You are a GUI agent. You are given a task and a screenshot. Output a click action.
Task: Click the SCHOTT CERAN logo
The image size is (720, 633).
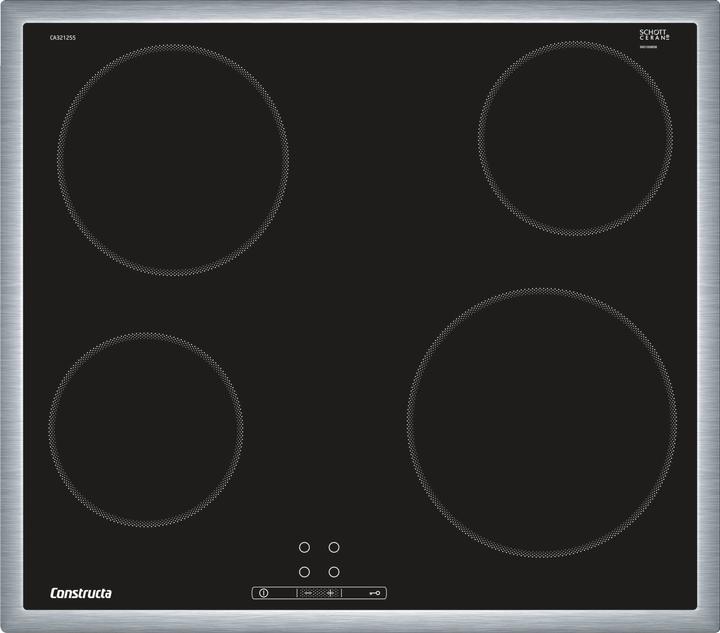click(654, 35)
